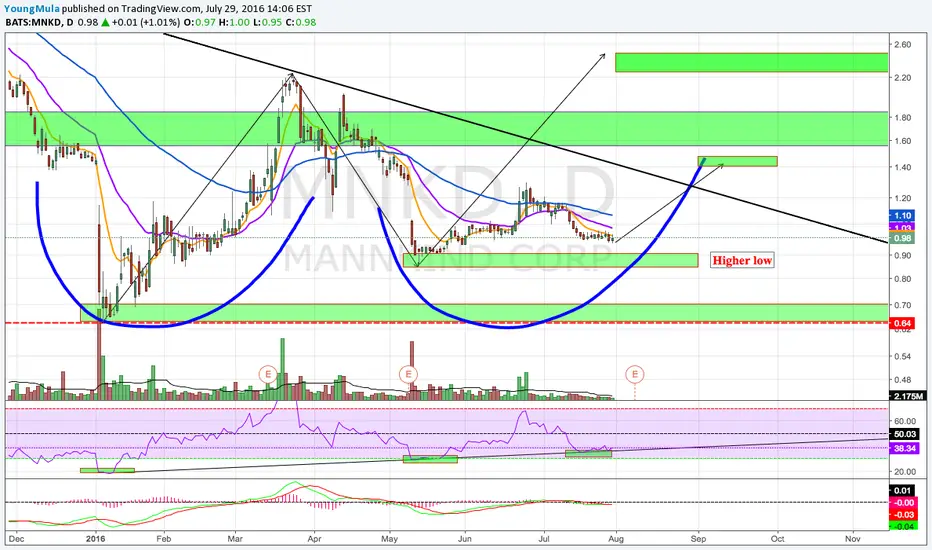Viewport: 932px width, 550px height.
Task: Click the +0.01 (+1.01%) change readout
Action: click(x=145, y=23)
